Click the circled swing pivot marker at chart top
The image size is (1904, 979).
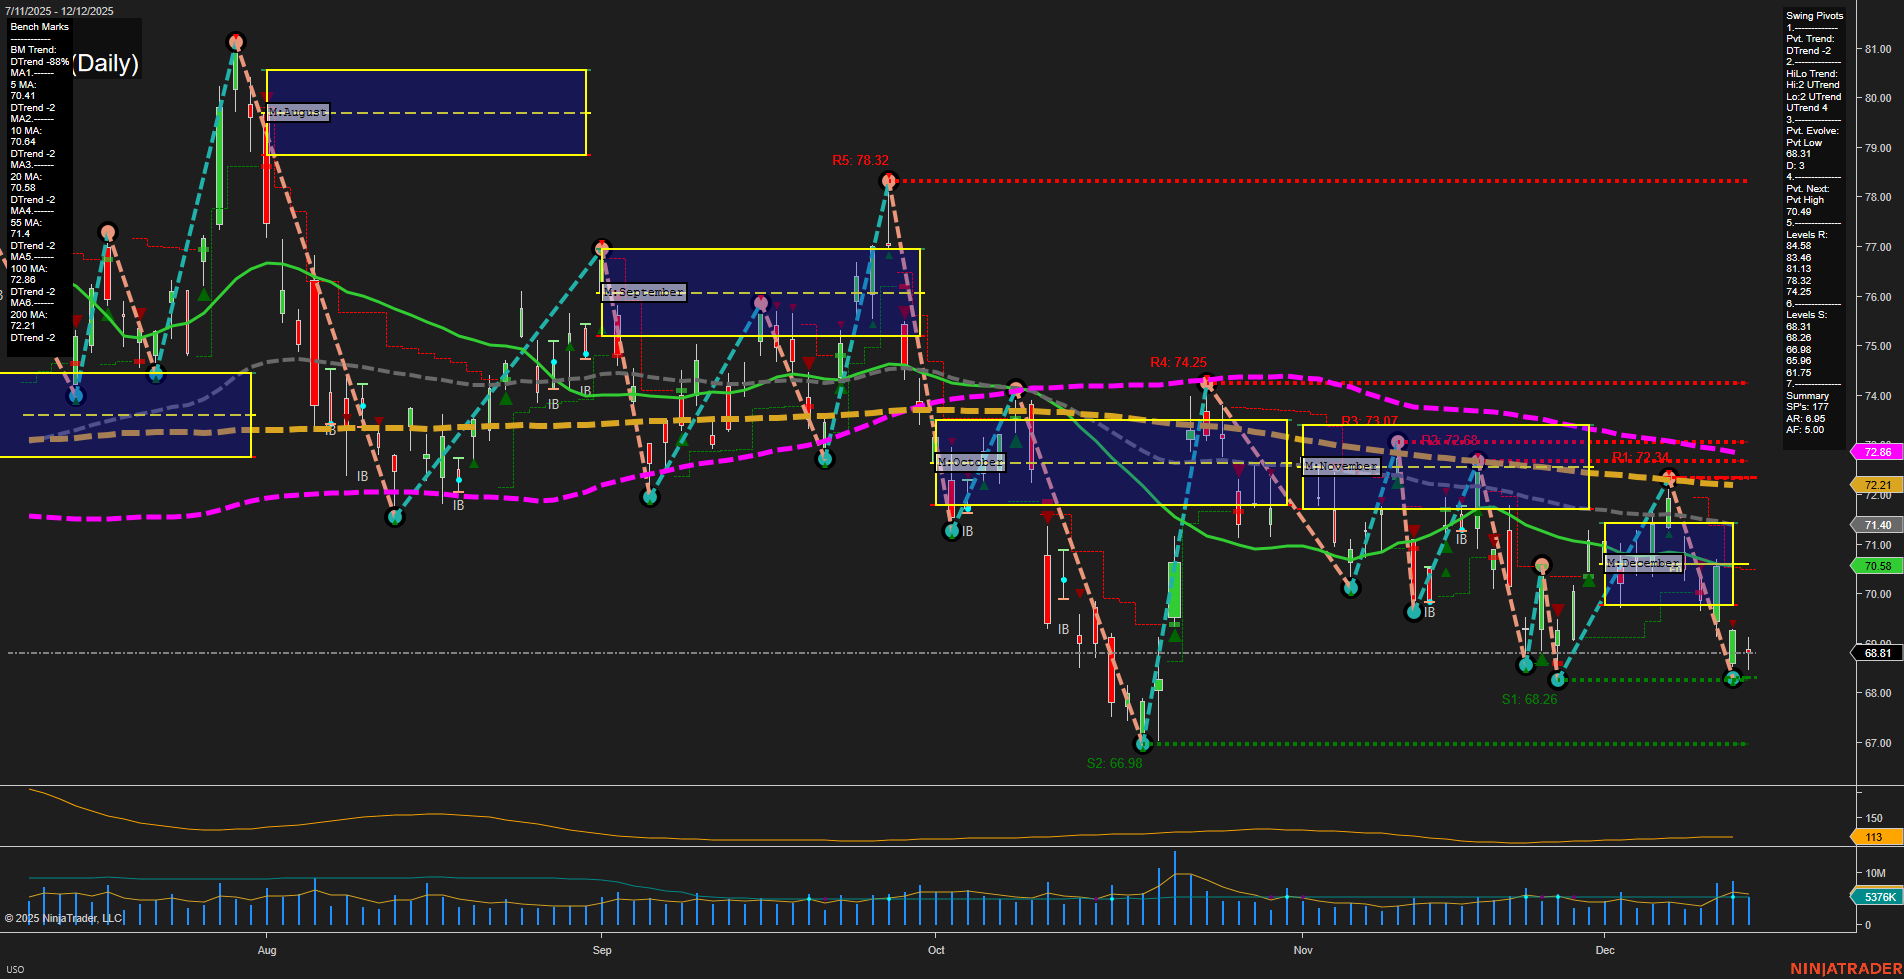(x=236, y=41)
